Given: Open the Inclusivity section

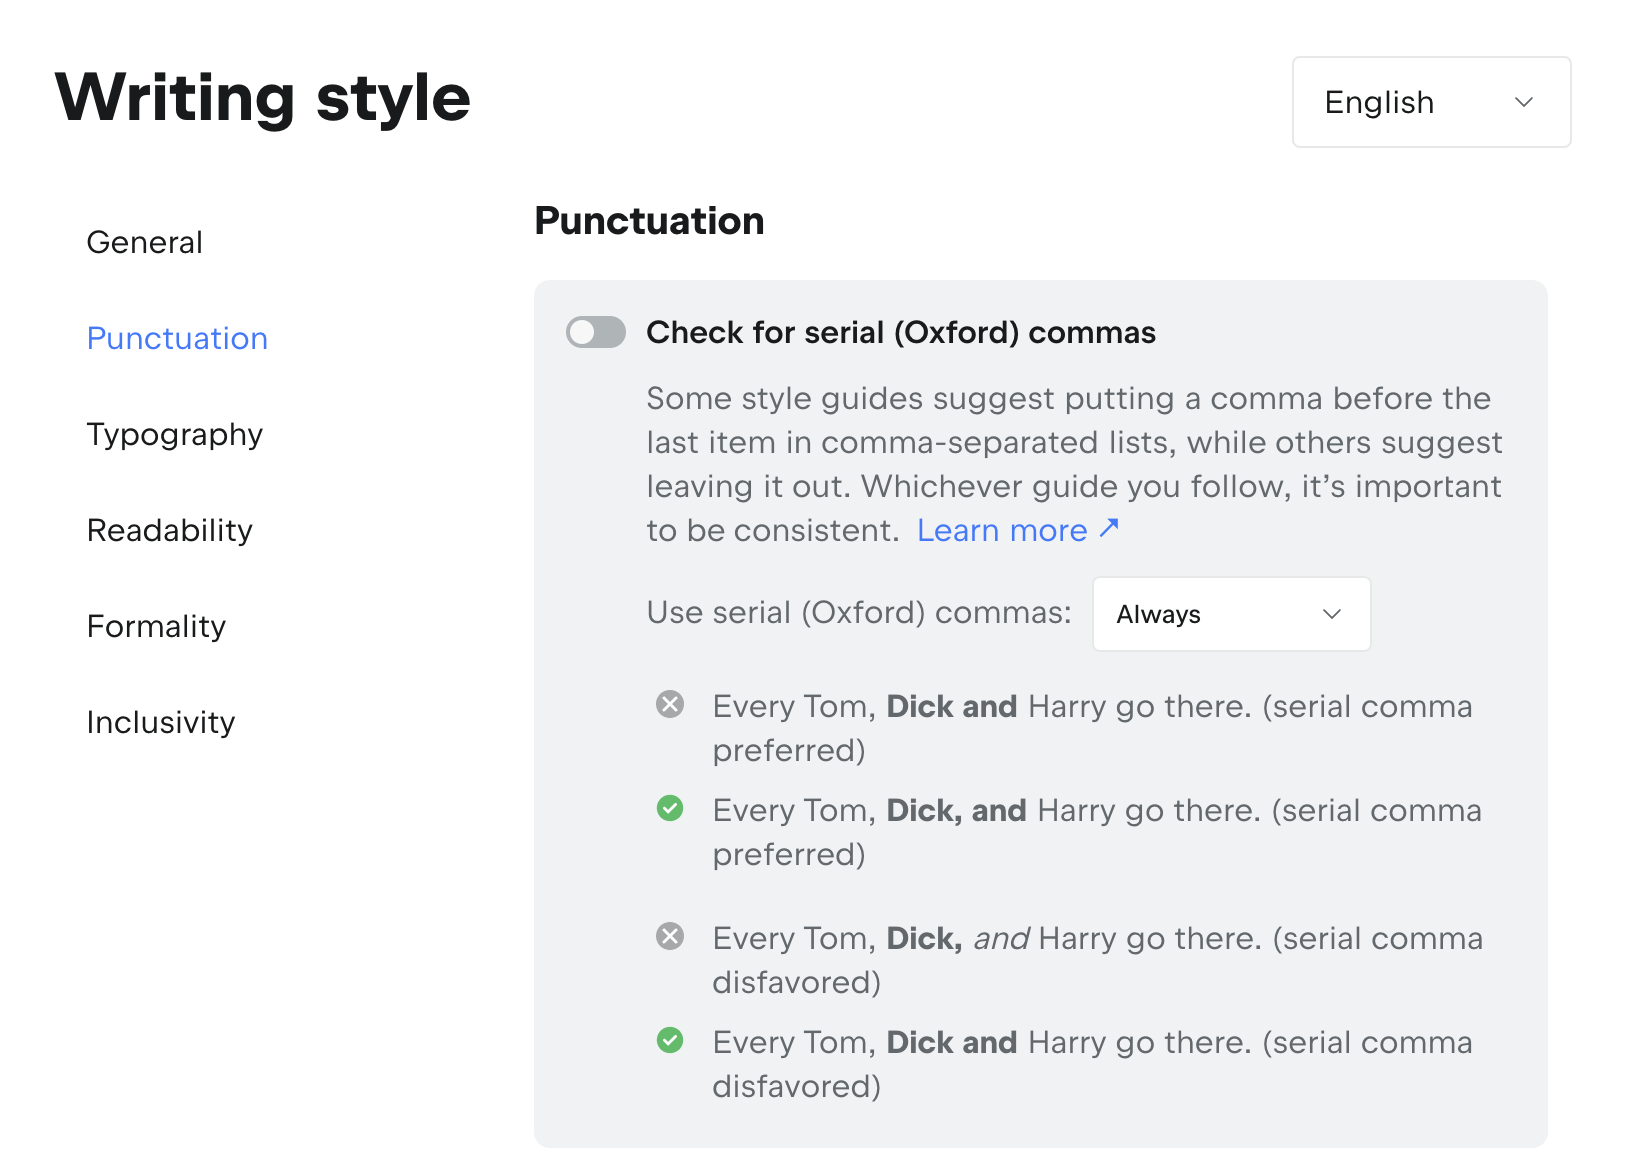Looking at the screenshot, I should (161, 722).
